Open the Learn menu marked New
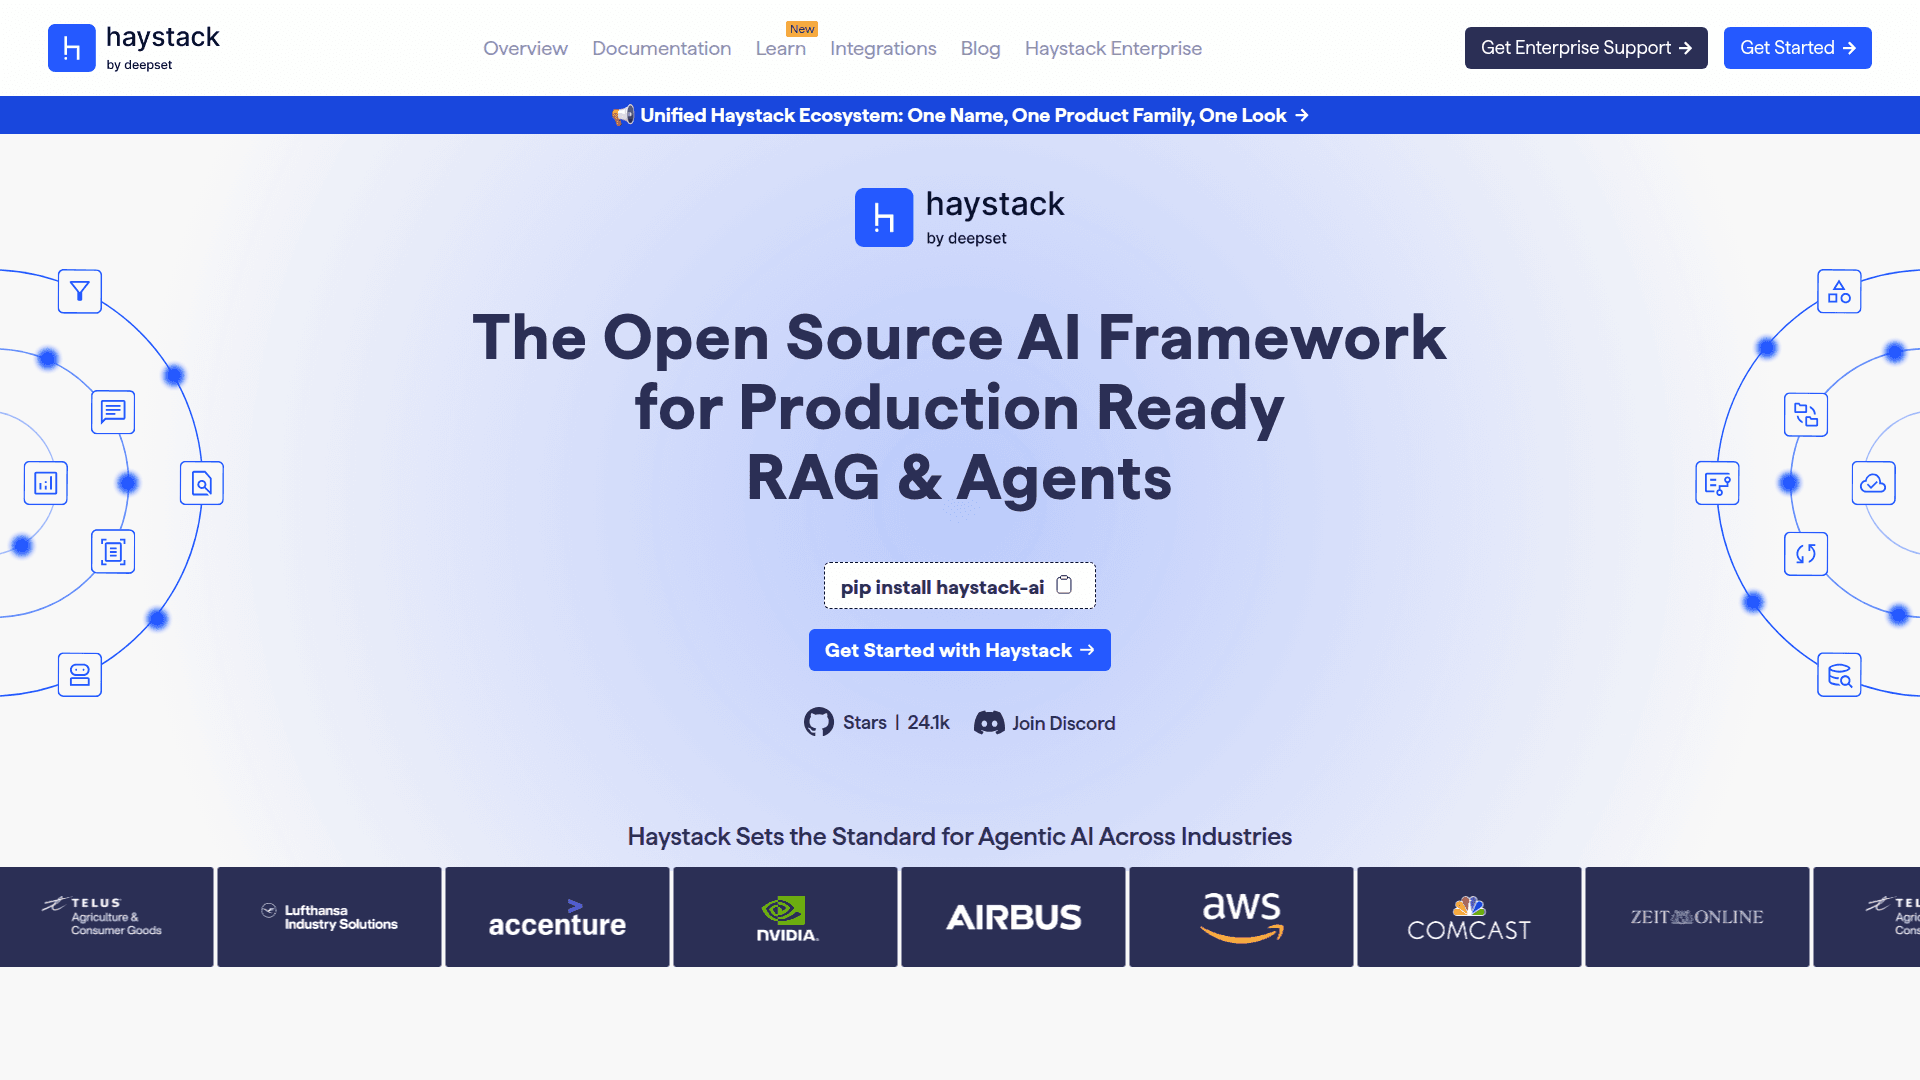The width and height of the screenshot is (1920, 1080). (780, 48)
